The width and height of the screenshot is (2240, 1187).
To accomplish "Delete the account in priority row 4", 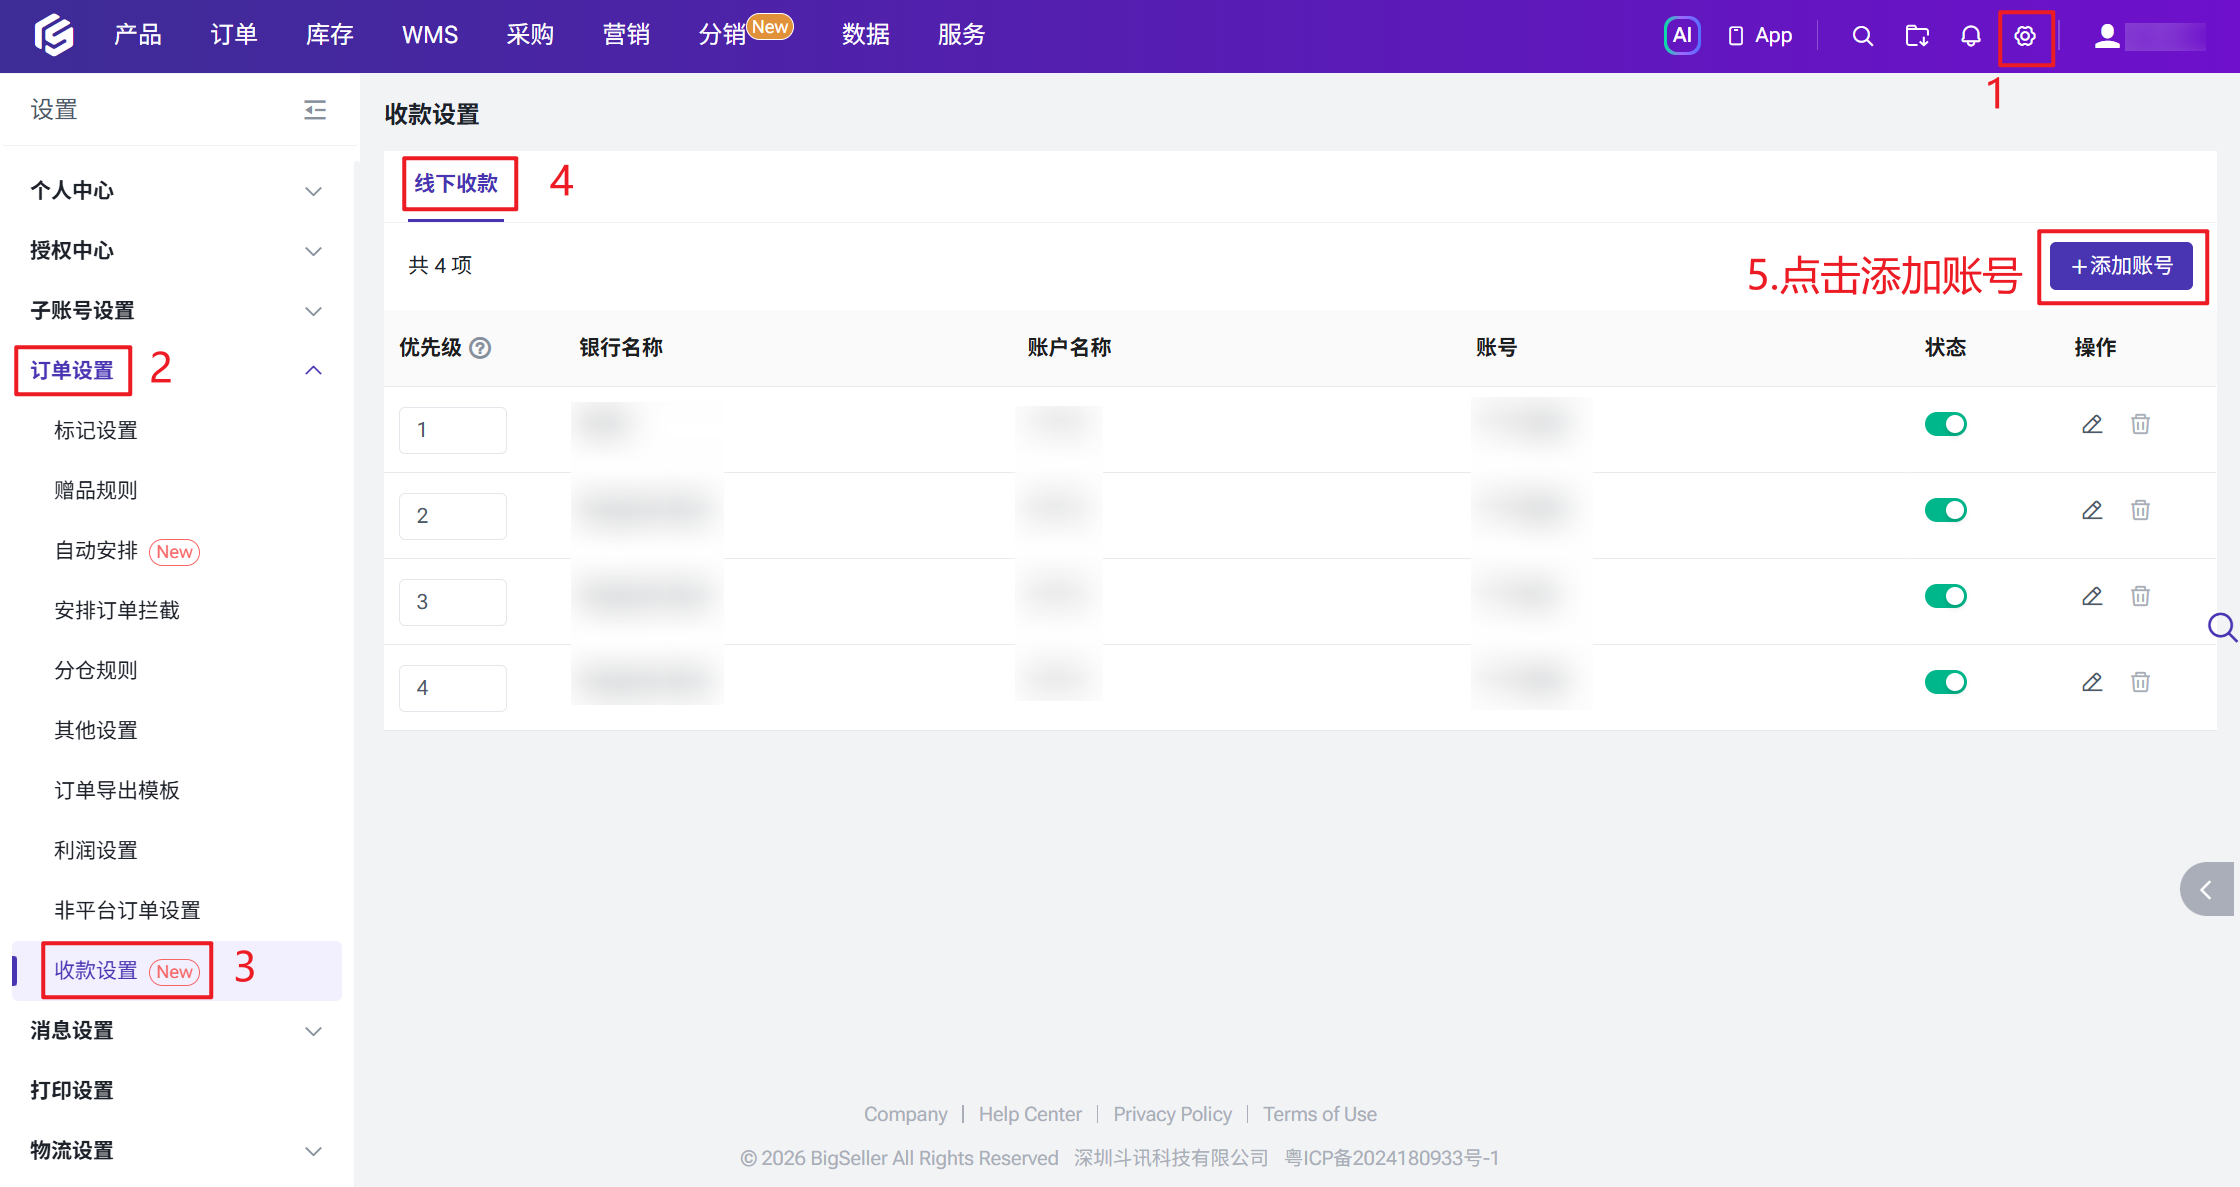I will [x=2140, y=682].
